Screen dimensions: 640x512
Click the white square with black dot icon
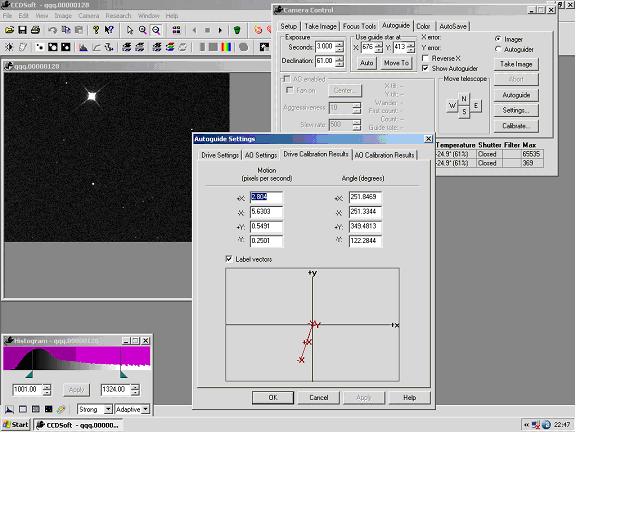[x=40, y=47]
